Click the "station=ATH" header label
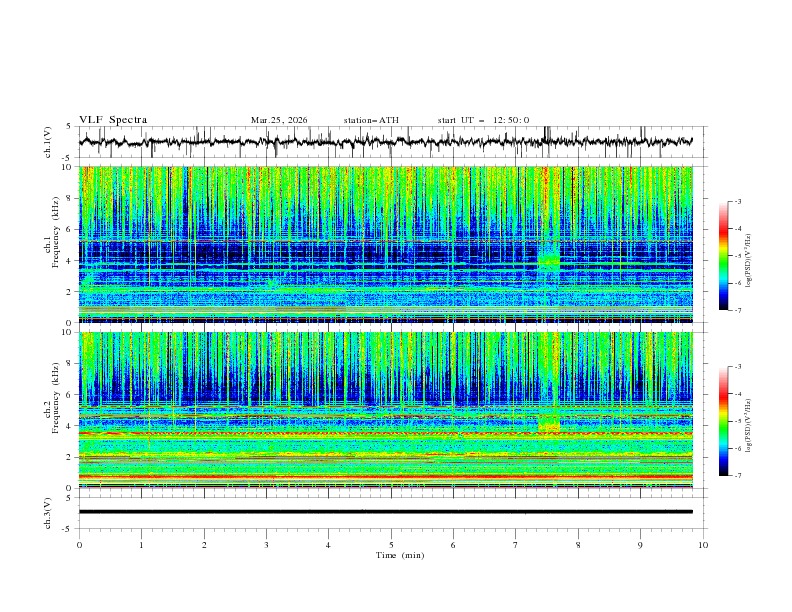 371,120
